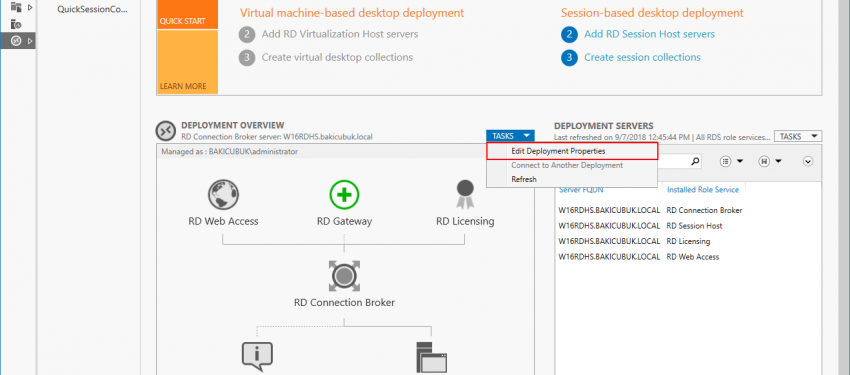
Task: Select Connect to Another Deployment menu item
Action: coord(572,165)
